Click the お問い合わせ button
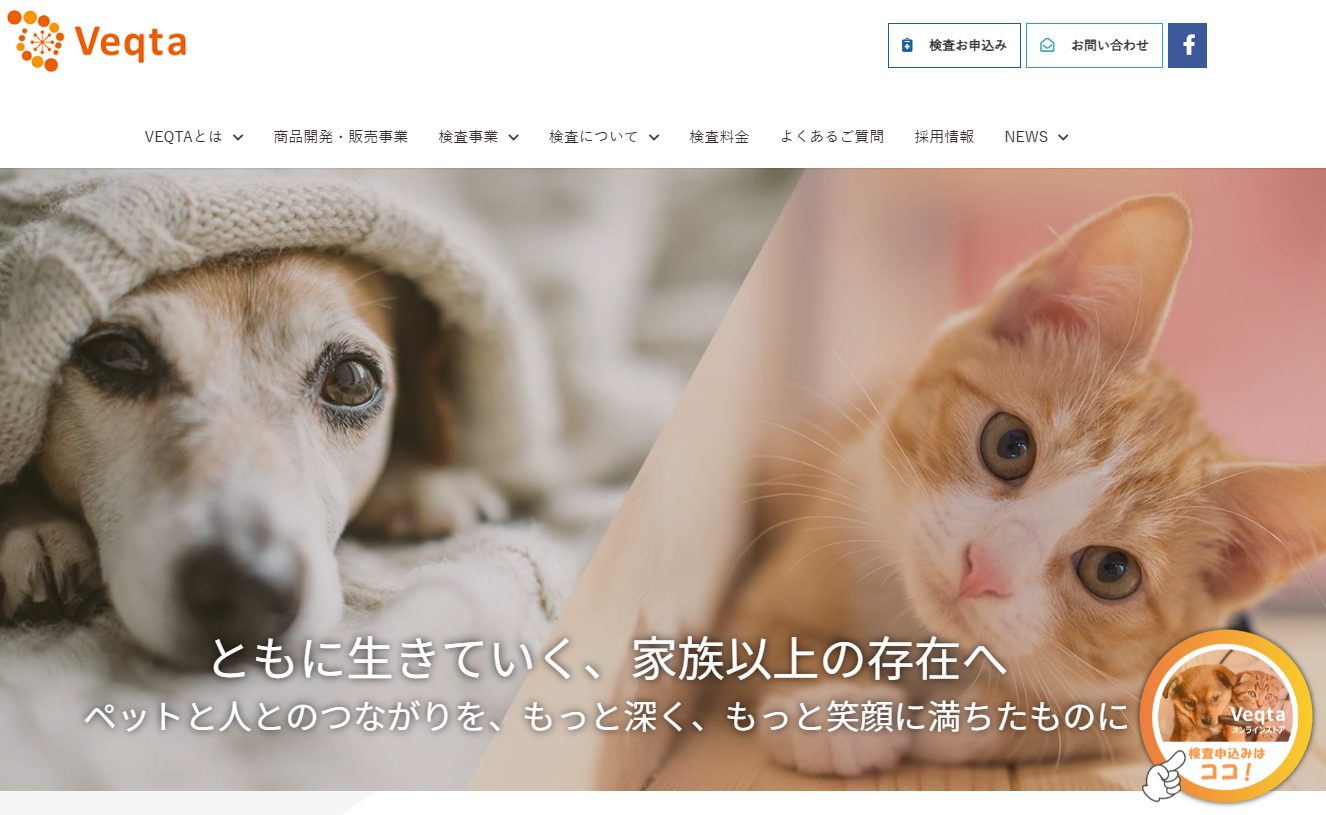Screen dimensions: 1326x815 pos(1094,45)
